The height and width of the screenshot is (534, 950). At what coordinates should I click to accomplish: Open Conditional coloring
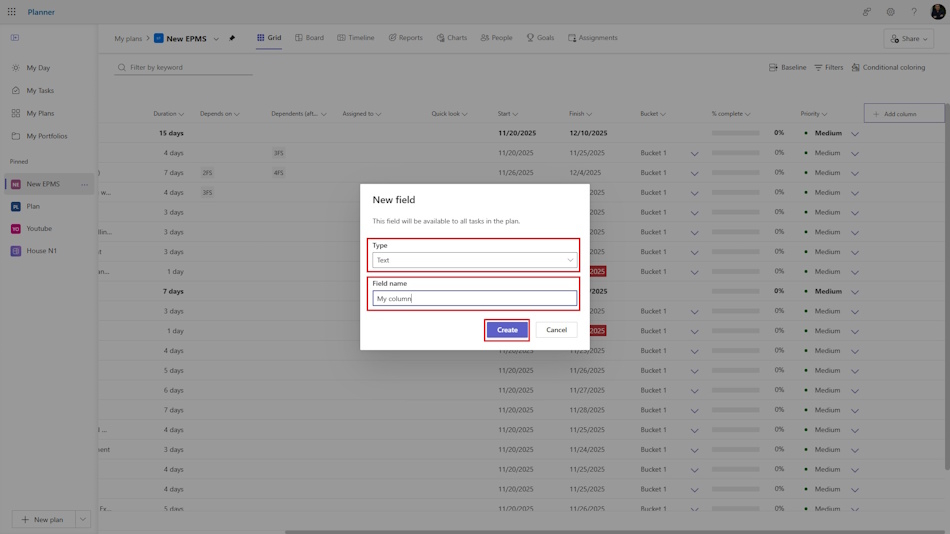888,67
